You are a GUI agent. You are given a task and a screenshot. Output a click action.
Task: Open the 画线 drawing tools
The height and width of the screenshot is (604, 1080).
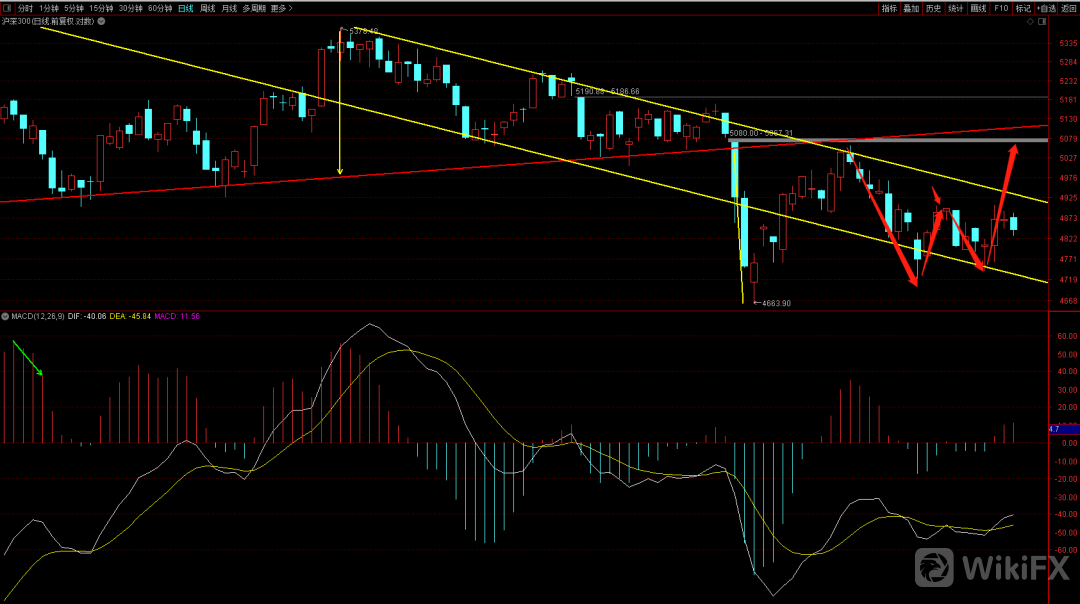[x=978, y=8]
